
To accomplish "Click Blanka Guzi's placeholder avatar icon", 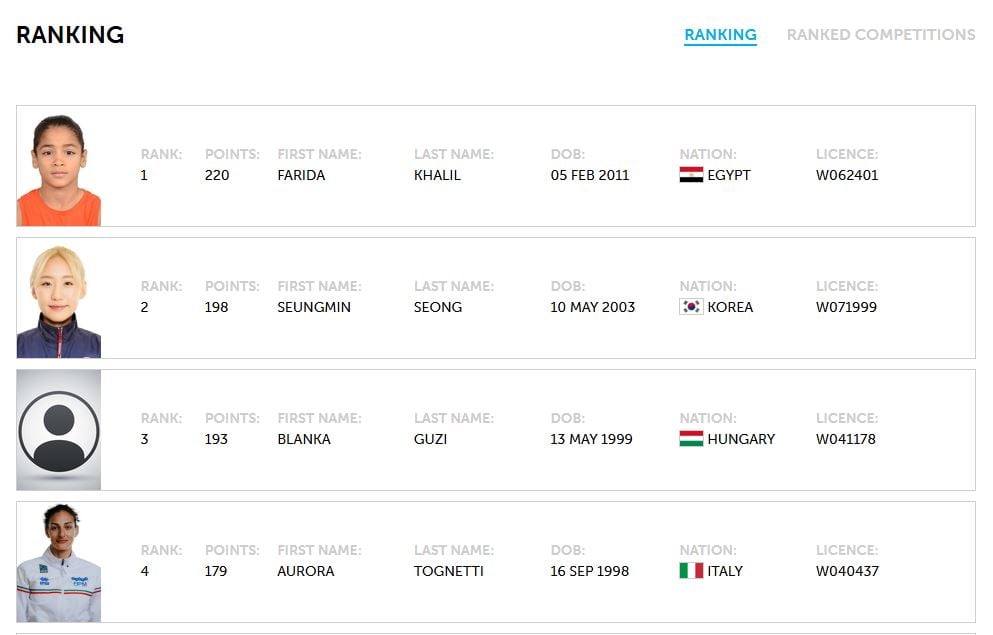I will click(59, 430).
